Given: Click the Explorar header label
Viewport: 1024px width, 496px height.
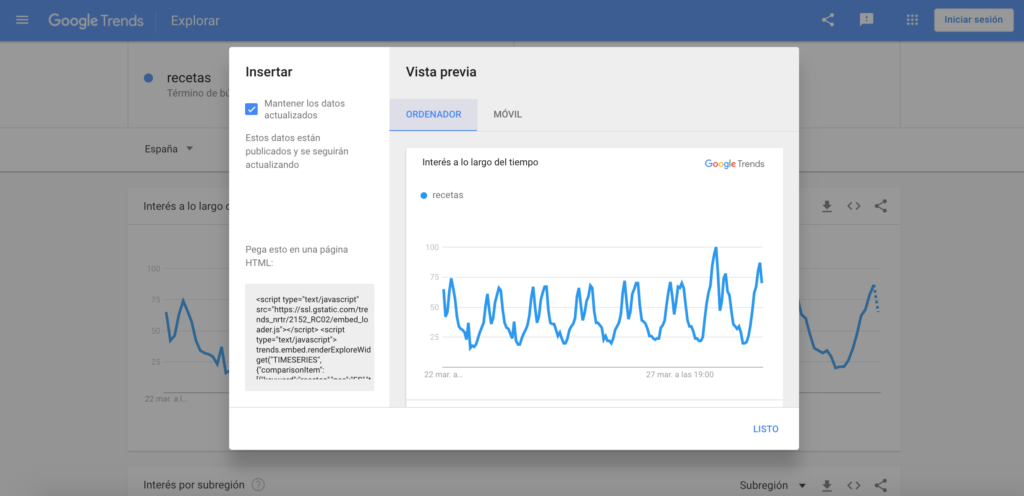Looking at the screenshot, I should coord(195,21).
